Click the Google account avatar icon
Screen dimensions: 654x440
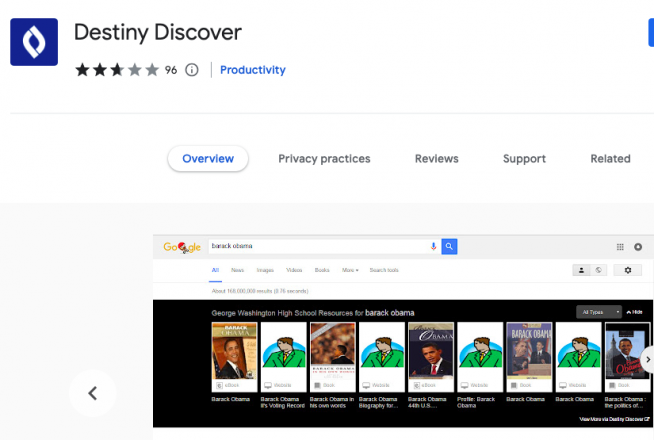coord(638,247)
